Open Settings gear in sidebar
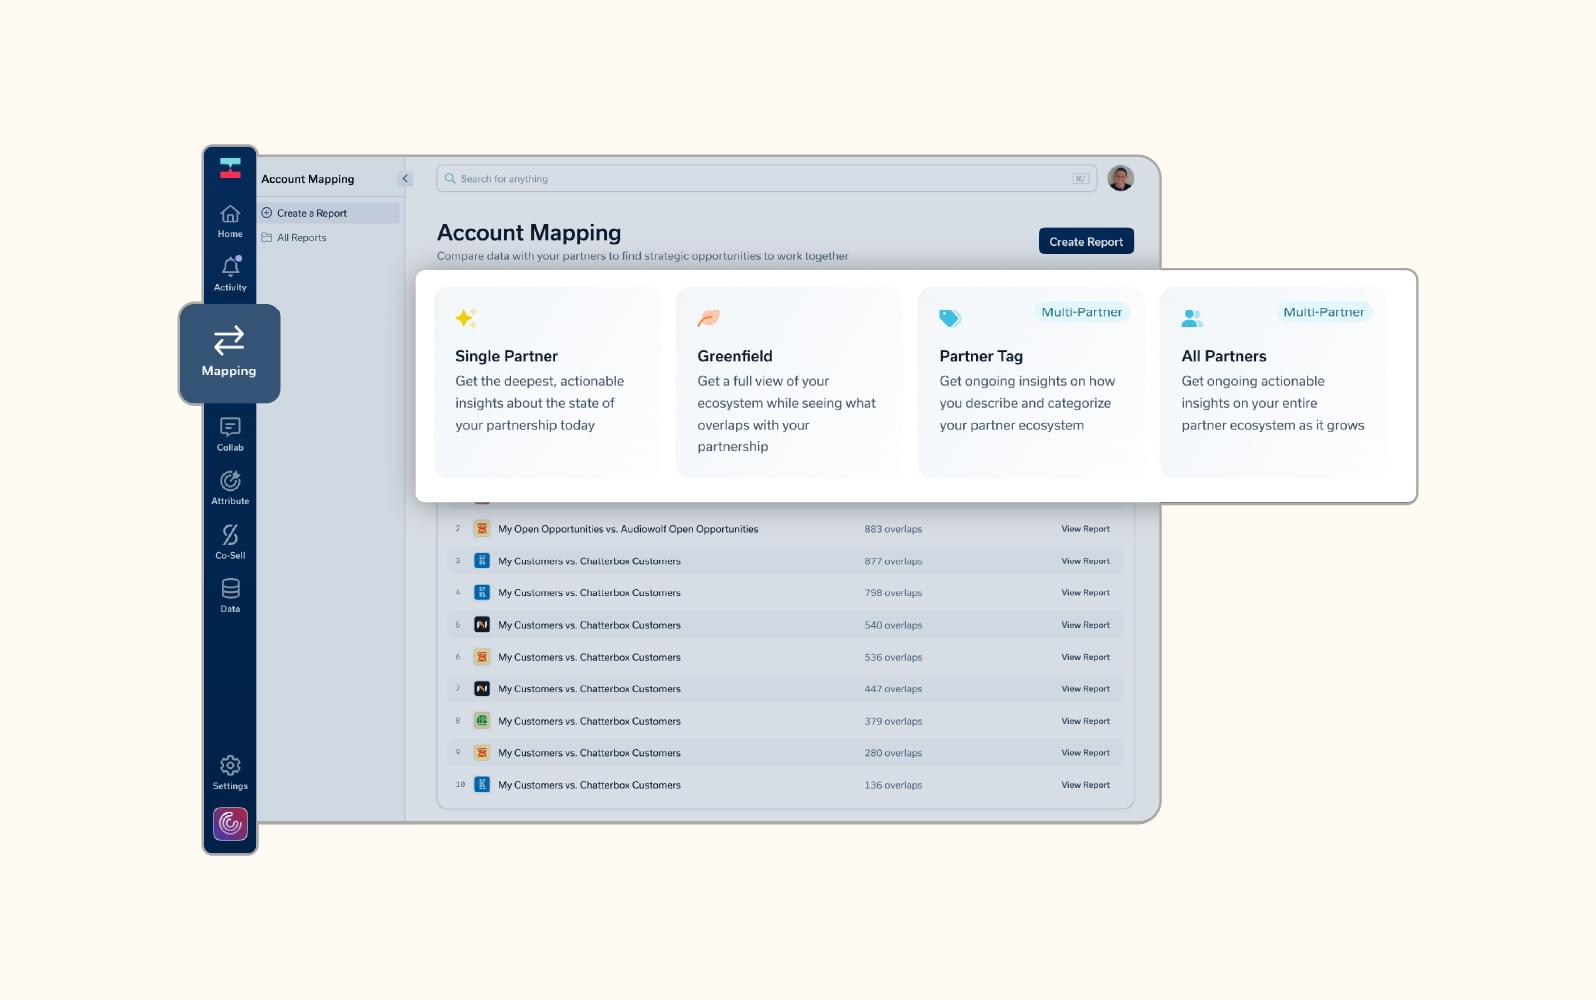The width and height of the screenshot is (1596, 1000). (230, 772)
